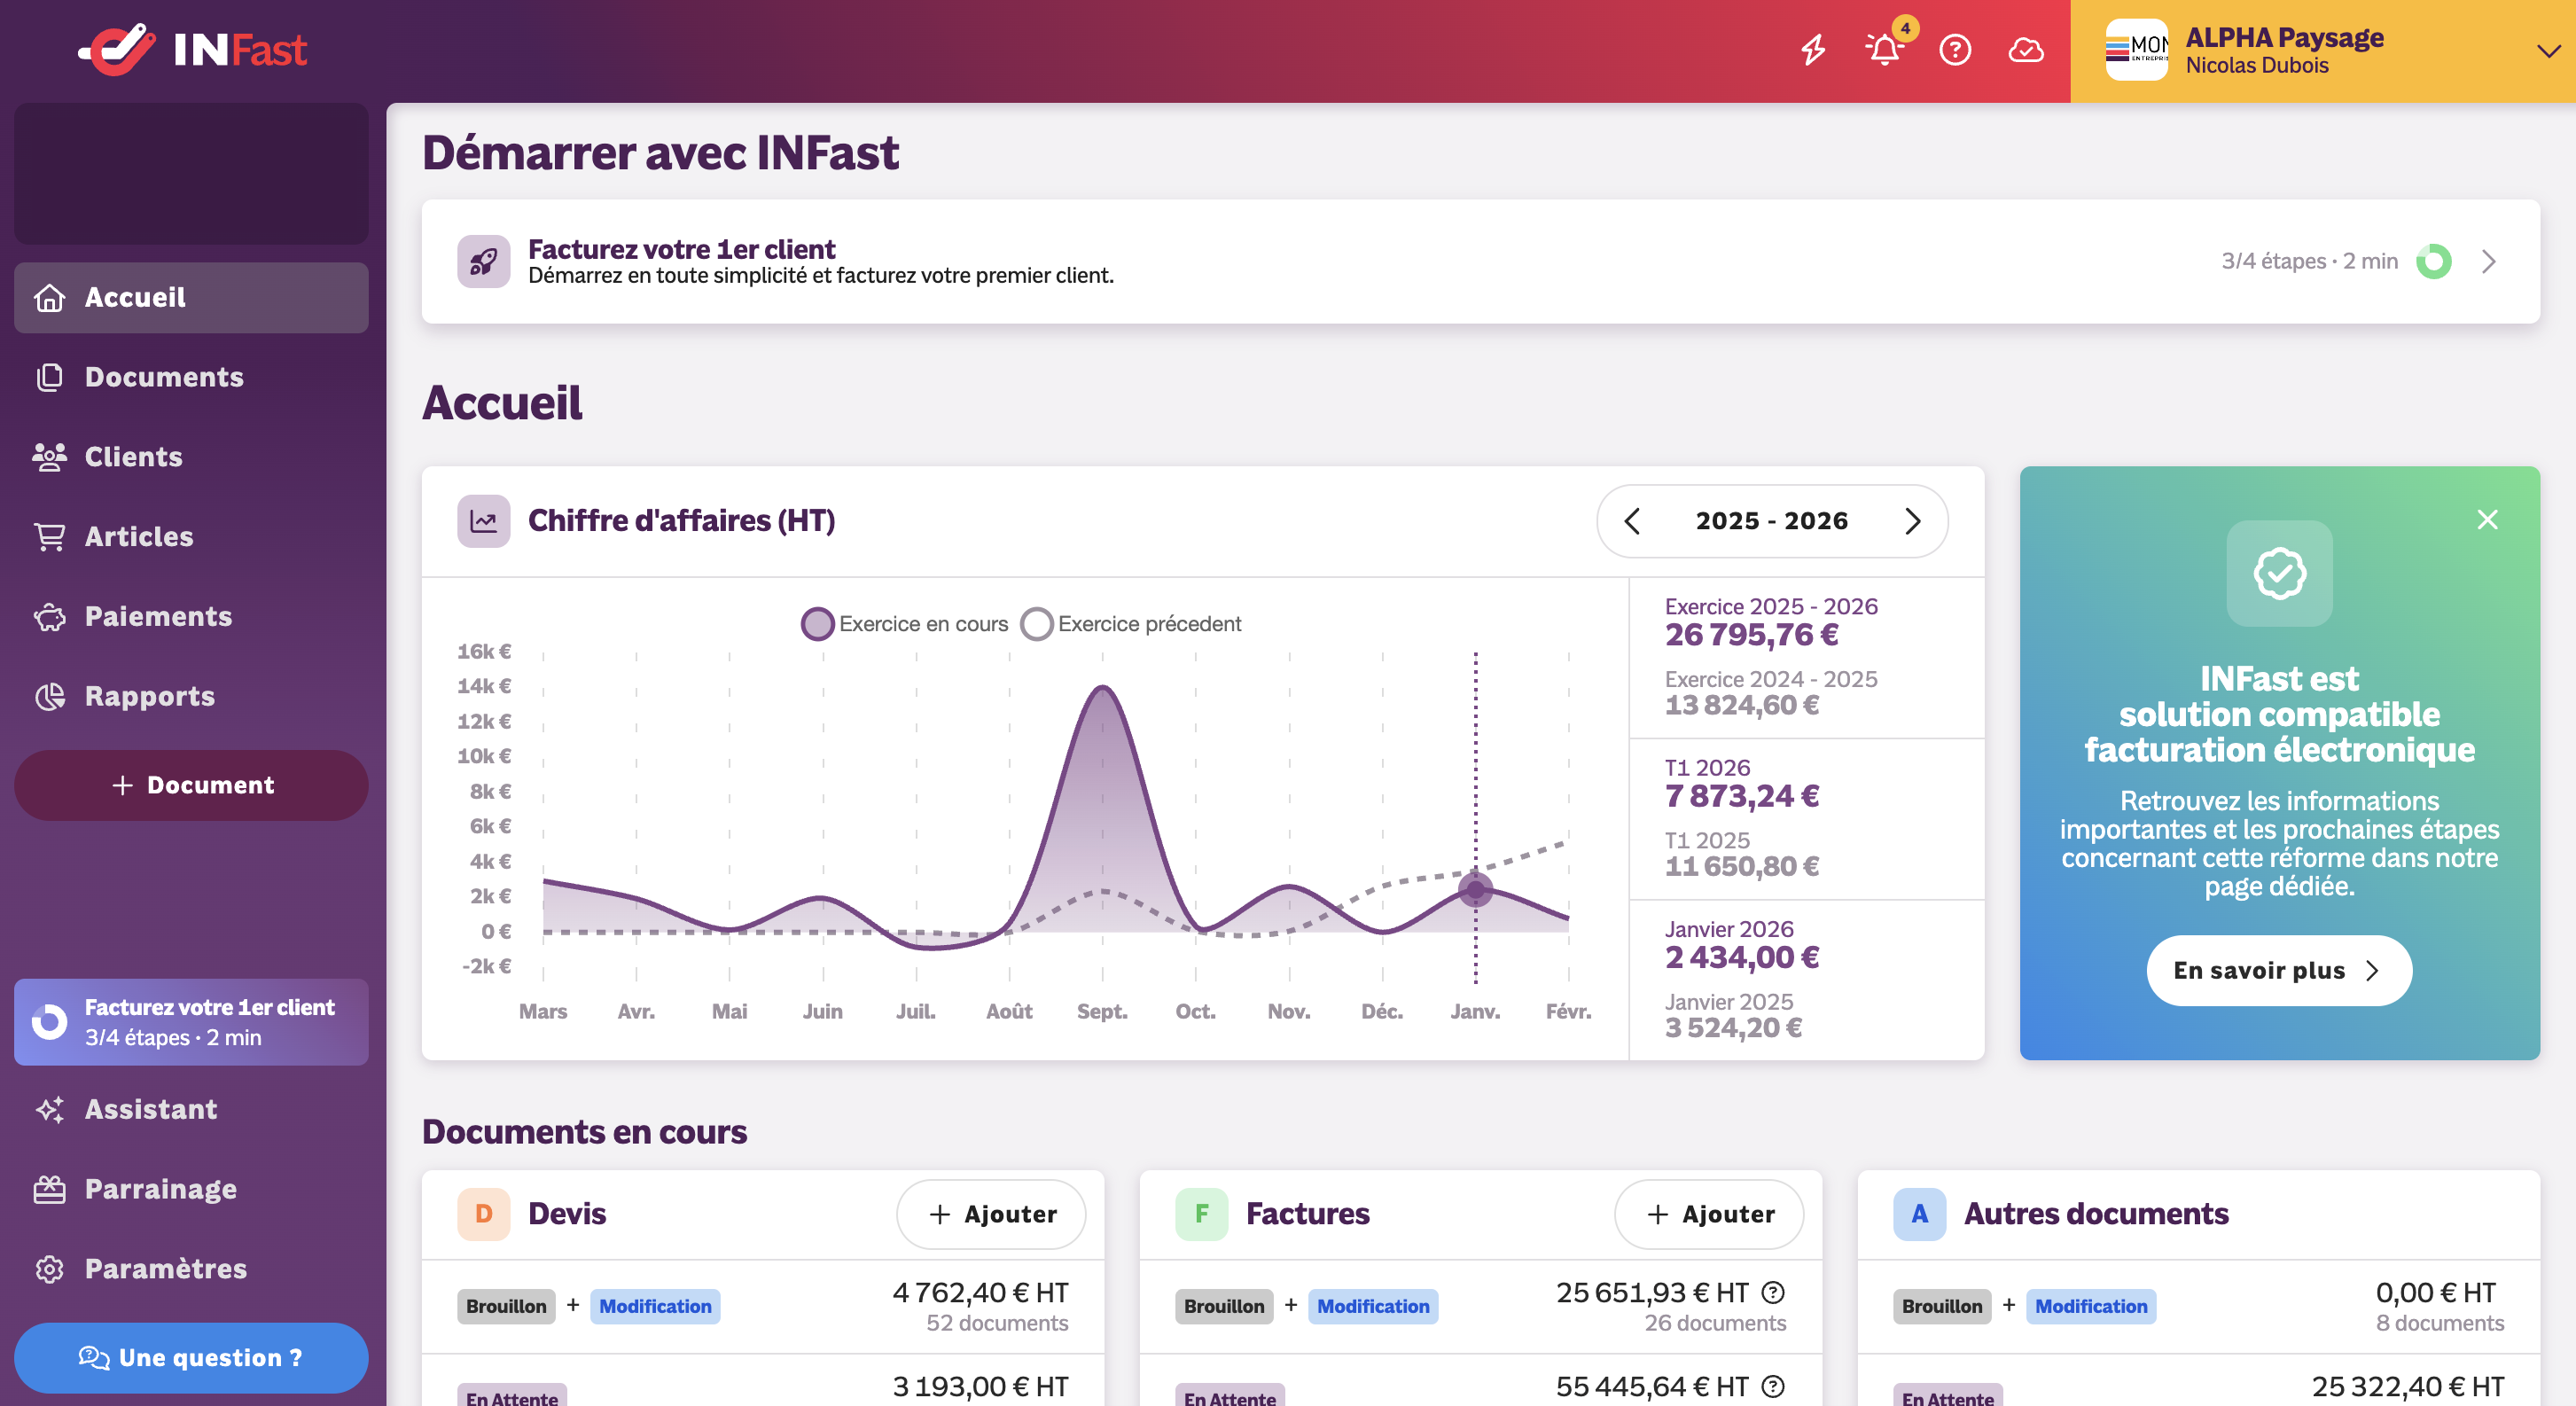
Task: Go to next fiscal year
Action: coord(1913,521)
